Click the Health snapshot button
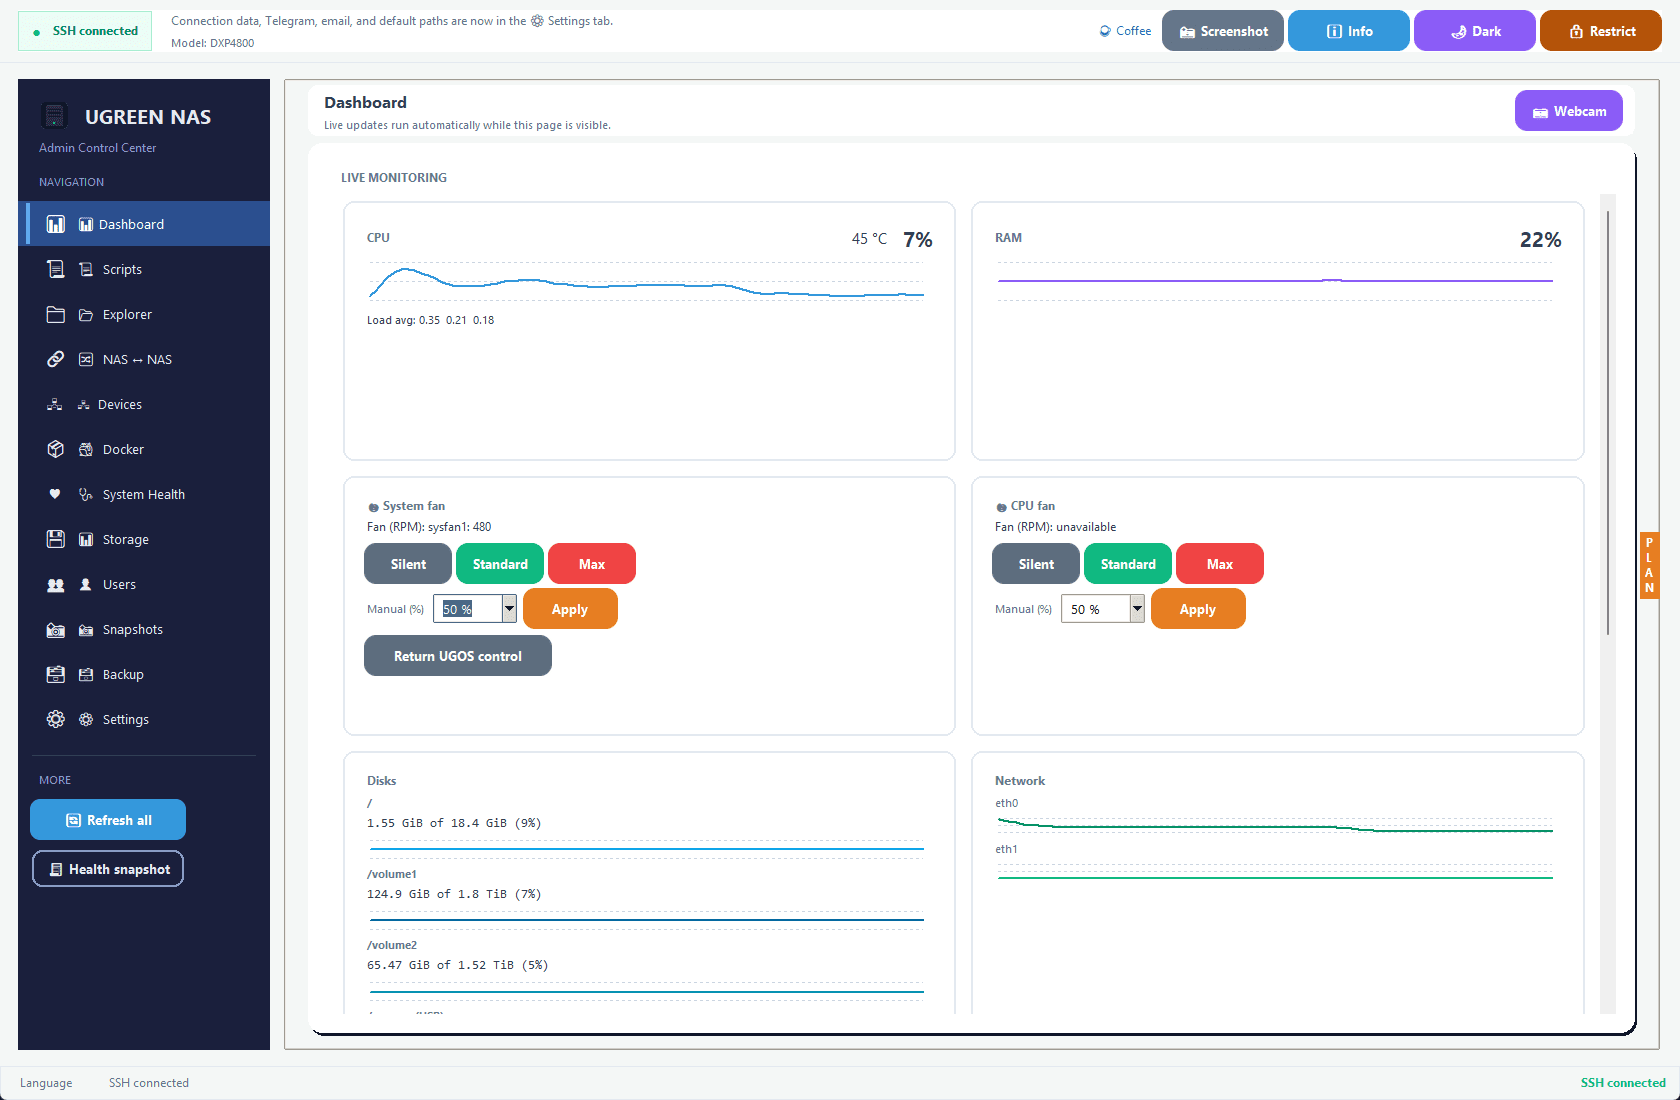The width and height of the screenshot is (1680, 1100). pyautogui.click(x=108, y=869)
